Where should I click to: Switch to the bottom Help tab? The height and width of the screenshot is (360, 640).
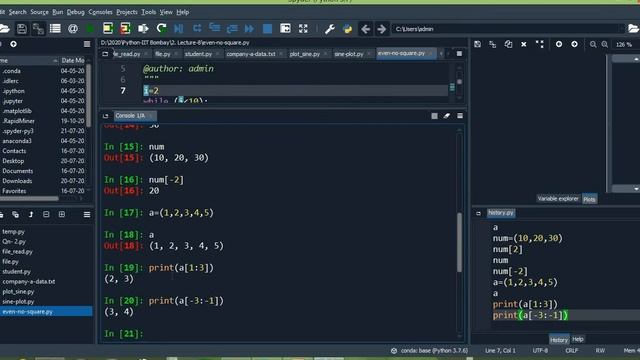[x=578, y=339]
